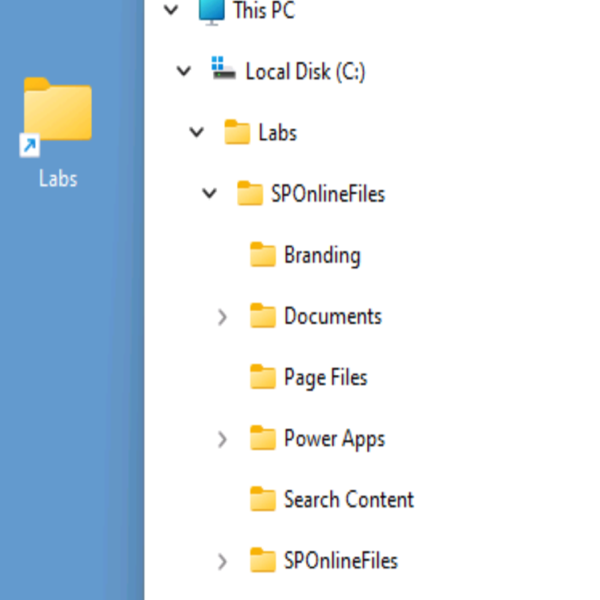Select the "Documents" folder name

tap(333, 316)
